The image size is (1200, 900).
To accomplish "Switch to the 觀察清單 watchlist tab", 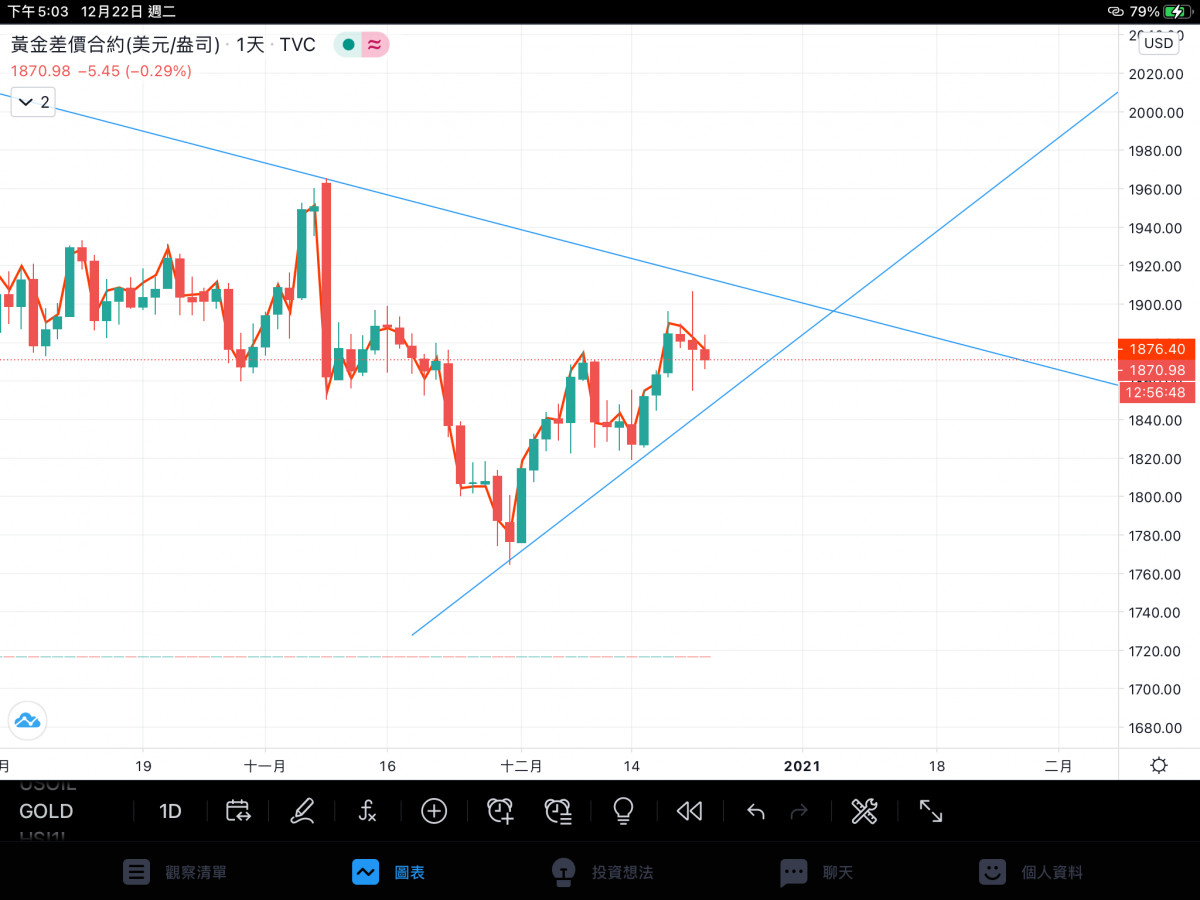I will click(x=175, y=872).
